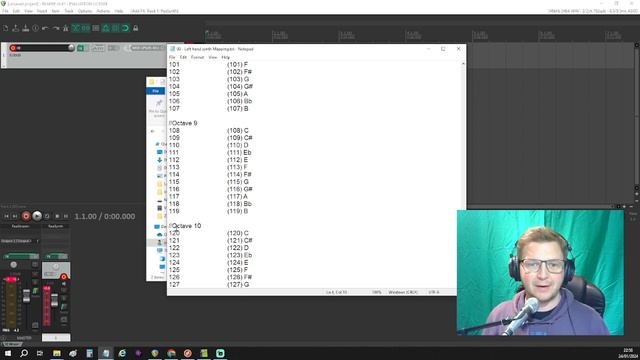Click the transport Stop button
Screen dimensions: 640x360
(x=57, y=216)
